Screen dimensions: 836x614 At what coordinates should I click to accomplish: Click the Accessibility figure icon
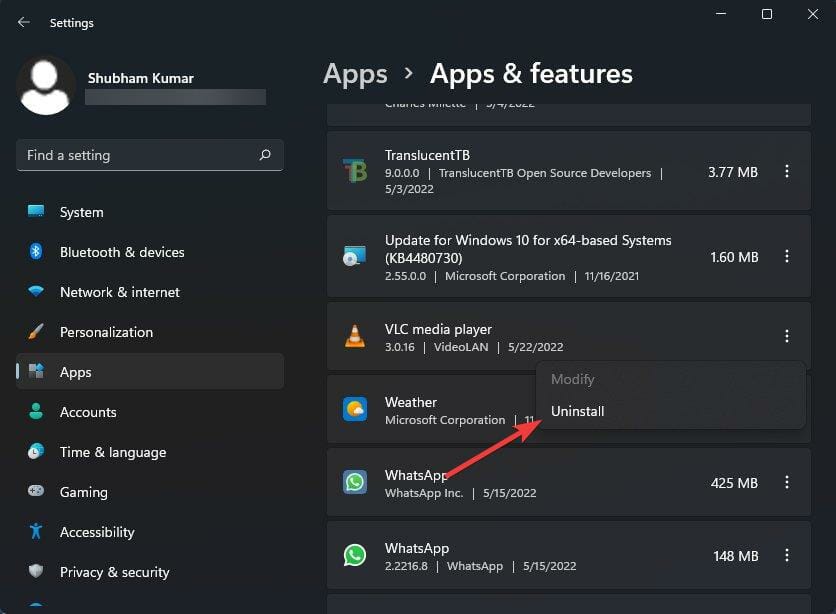[x=36, y=531]
